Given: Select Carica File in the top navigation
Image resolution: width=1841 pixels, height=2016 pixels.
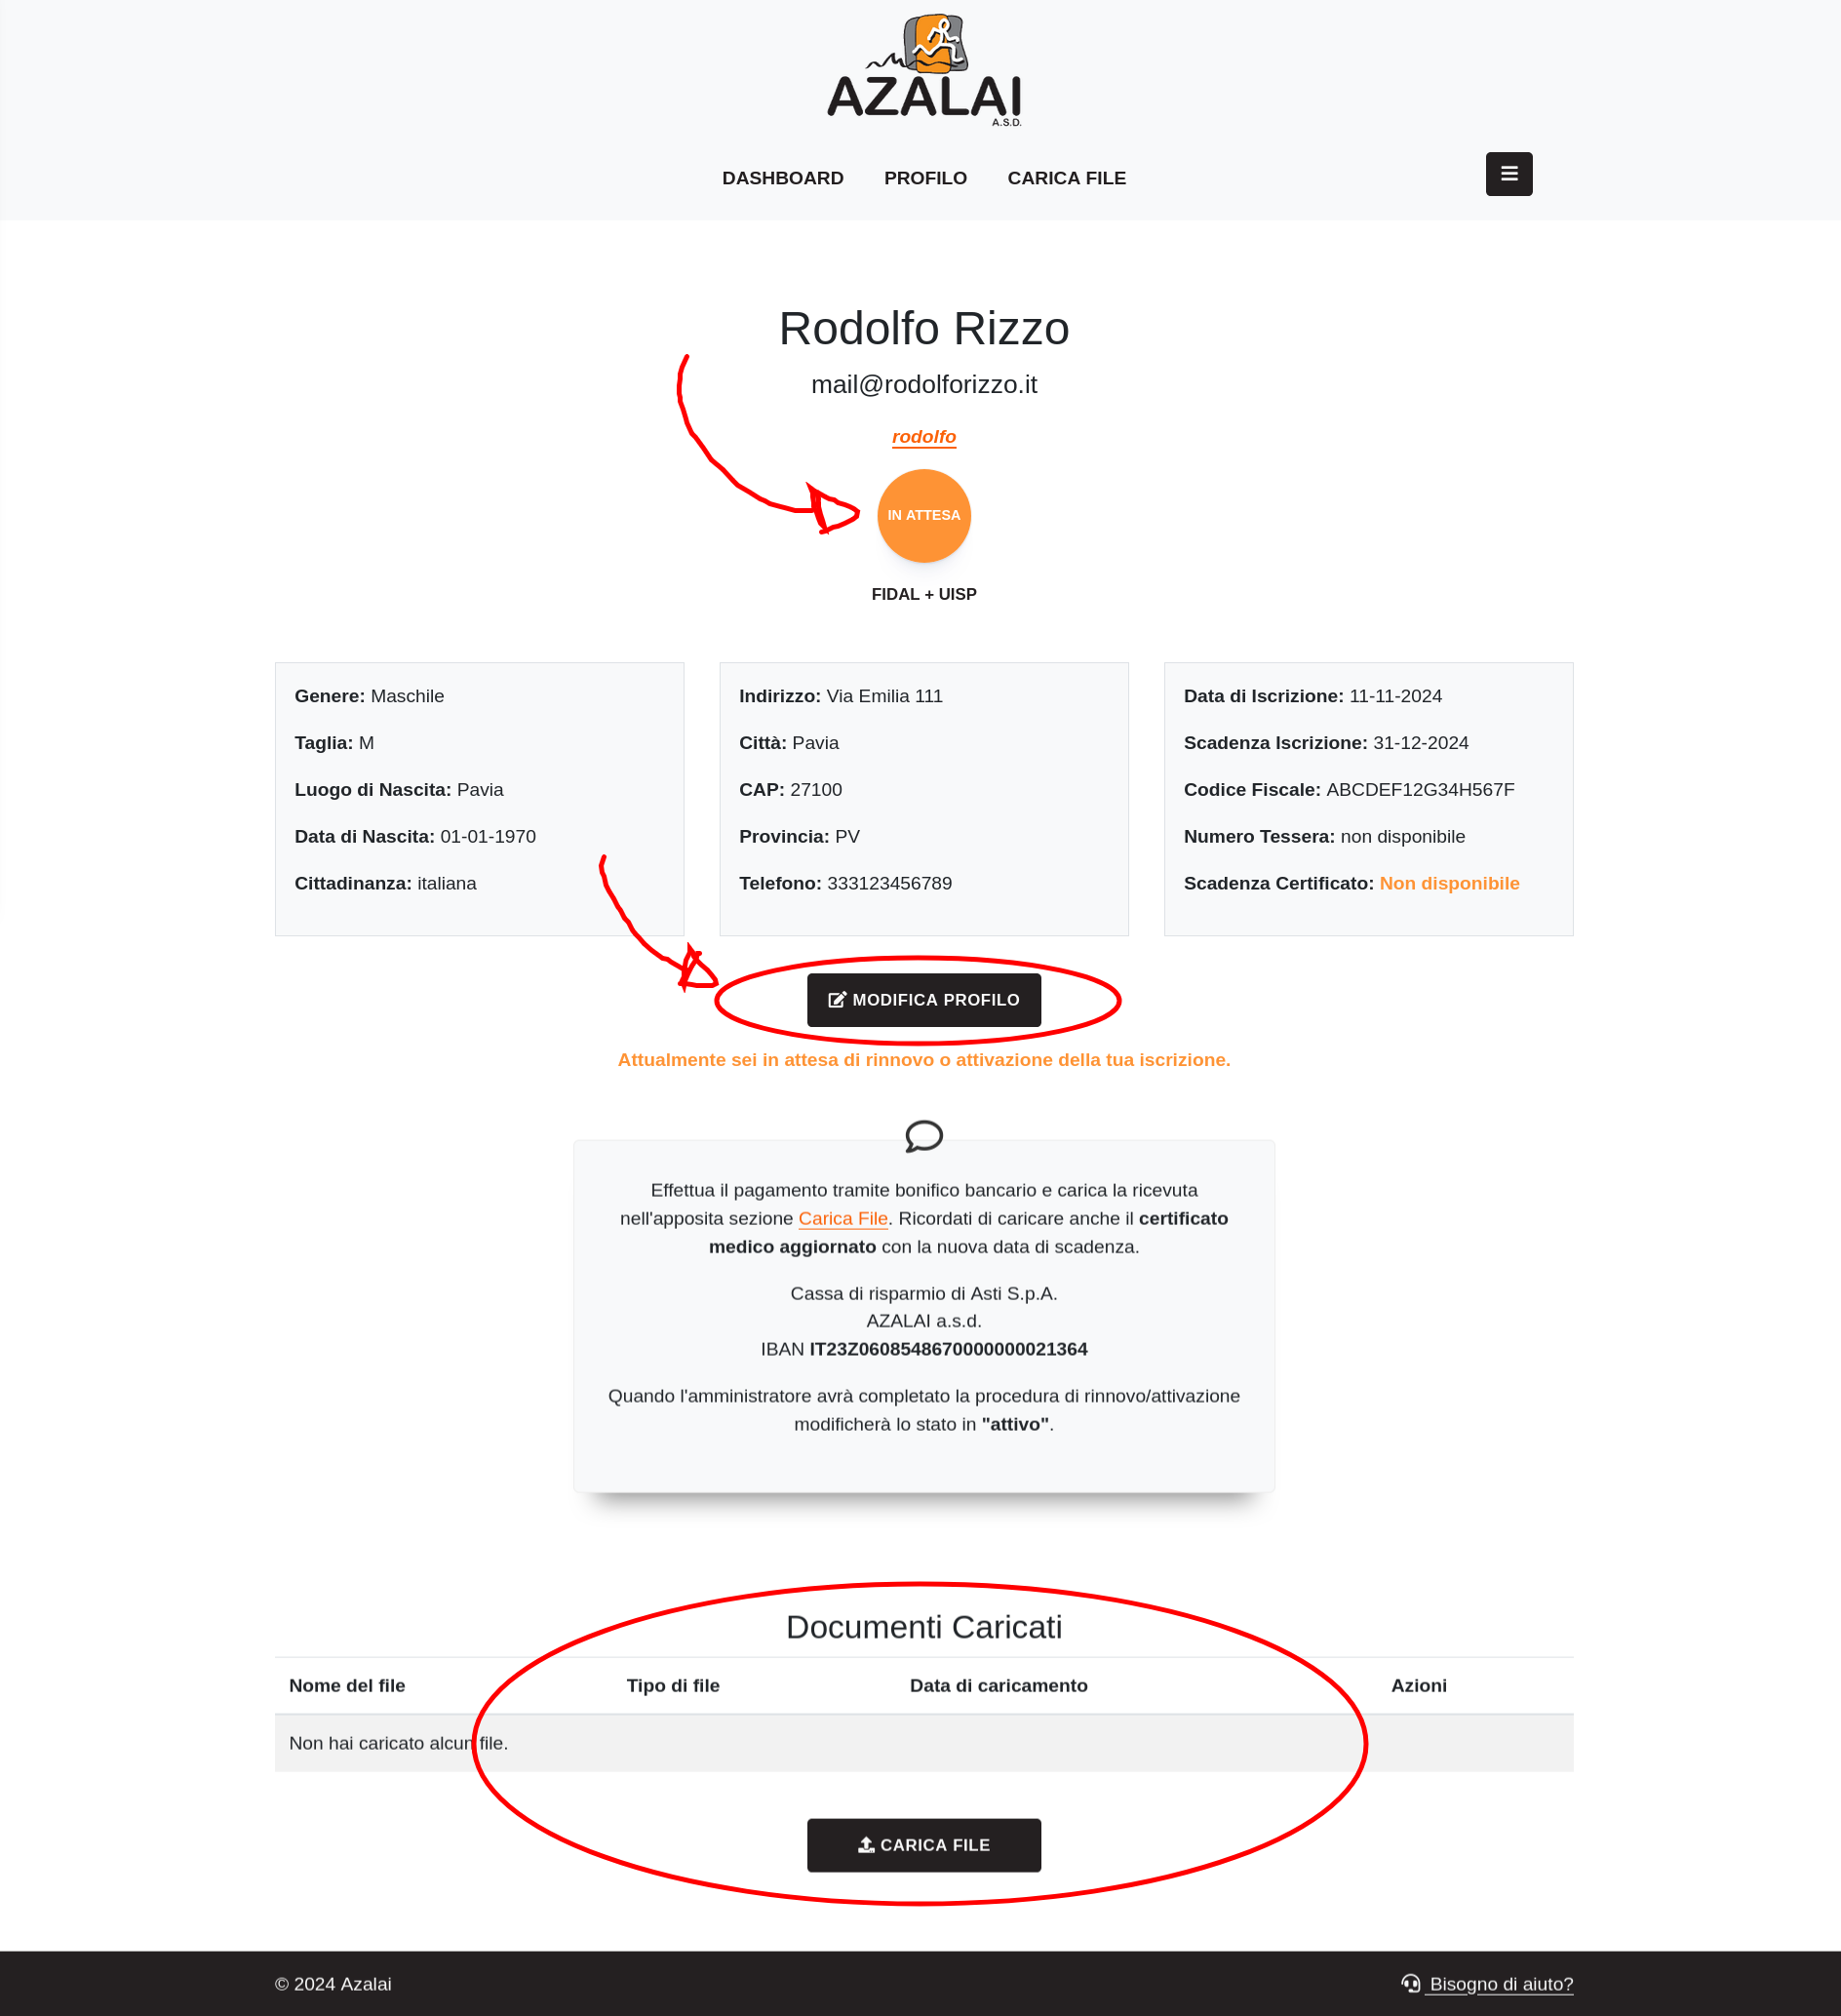Looking at the screenshot, I should point(1066,178).
